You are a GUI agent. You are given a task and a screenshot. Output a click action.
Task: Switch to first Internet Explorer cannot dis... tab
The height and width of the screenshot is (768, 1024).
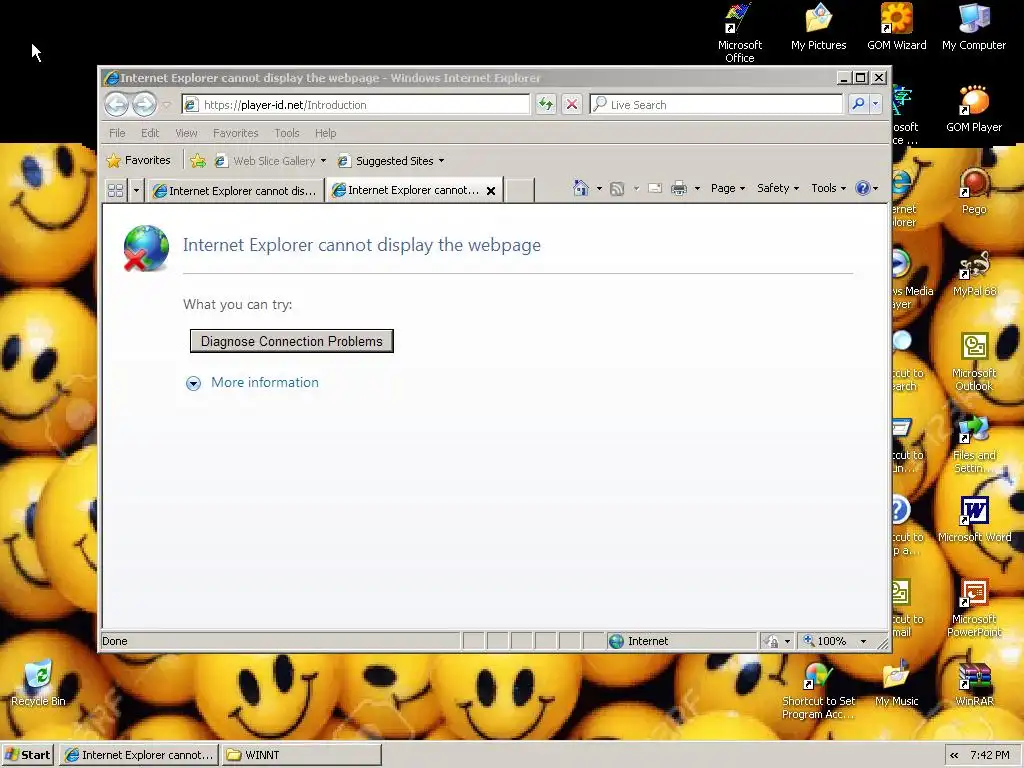pos(234,191)
